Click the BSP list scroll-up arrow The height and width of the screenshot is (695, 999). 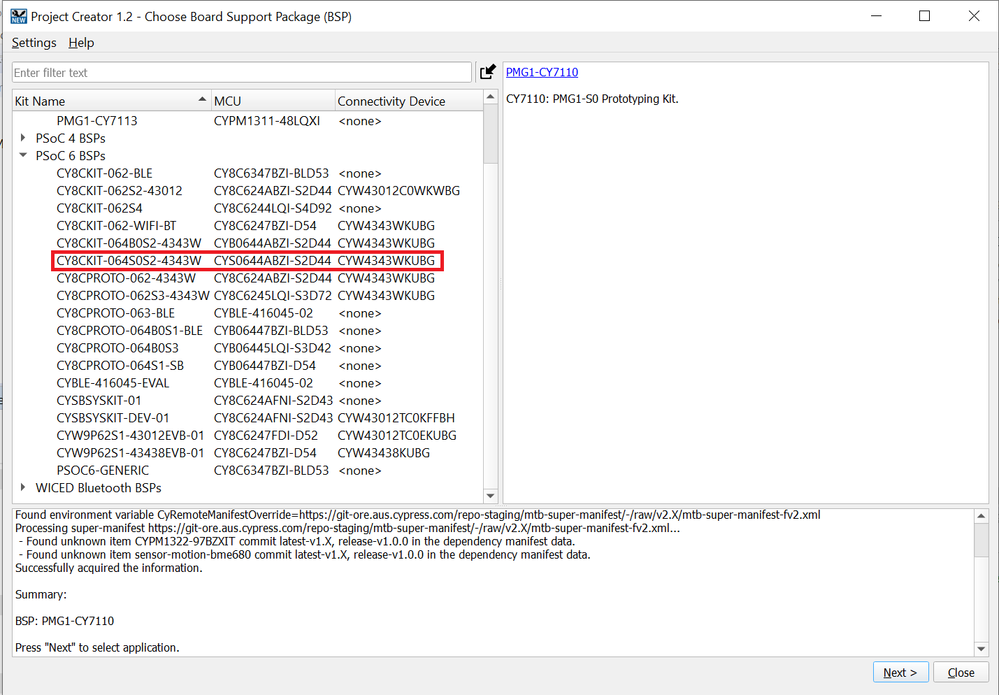[490, 97]
